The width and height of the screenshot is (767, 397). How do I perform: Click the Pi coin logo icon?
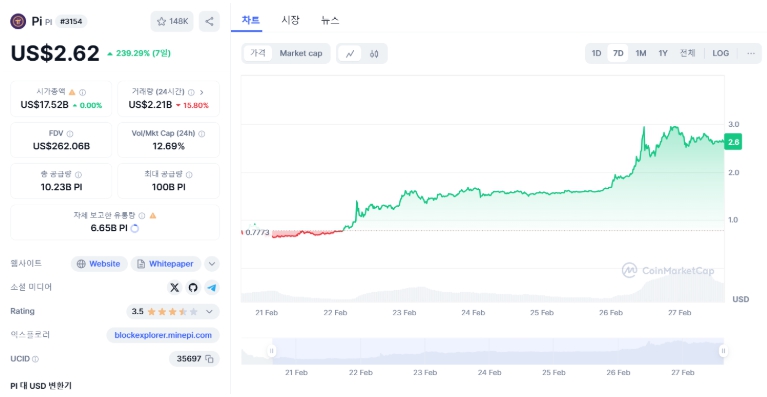18,22
